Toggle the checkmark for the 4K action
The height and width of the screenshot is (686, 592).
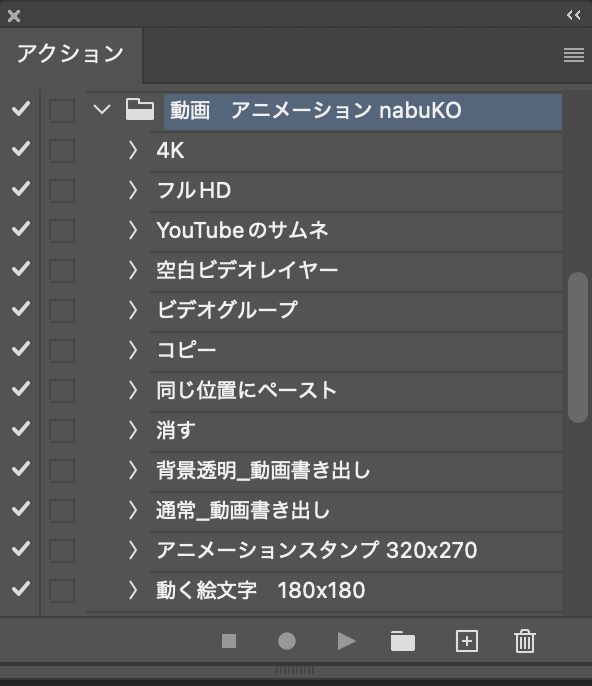21,149
